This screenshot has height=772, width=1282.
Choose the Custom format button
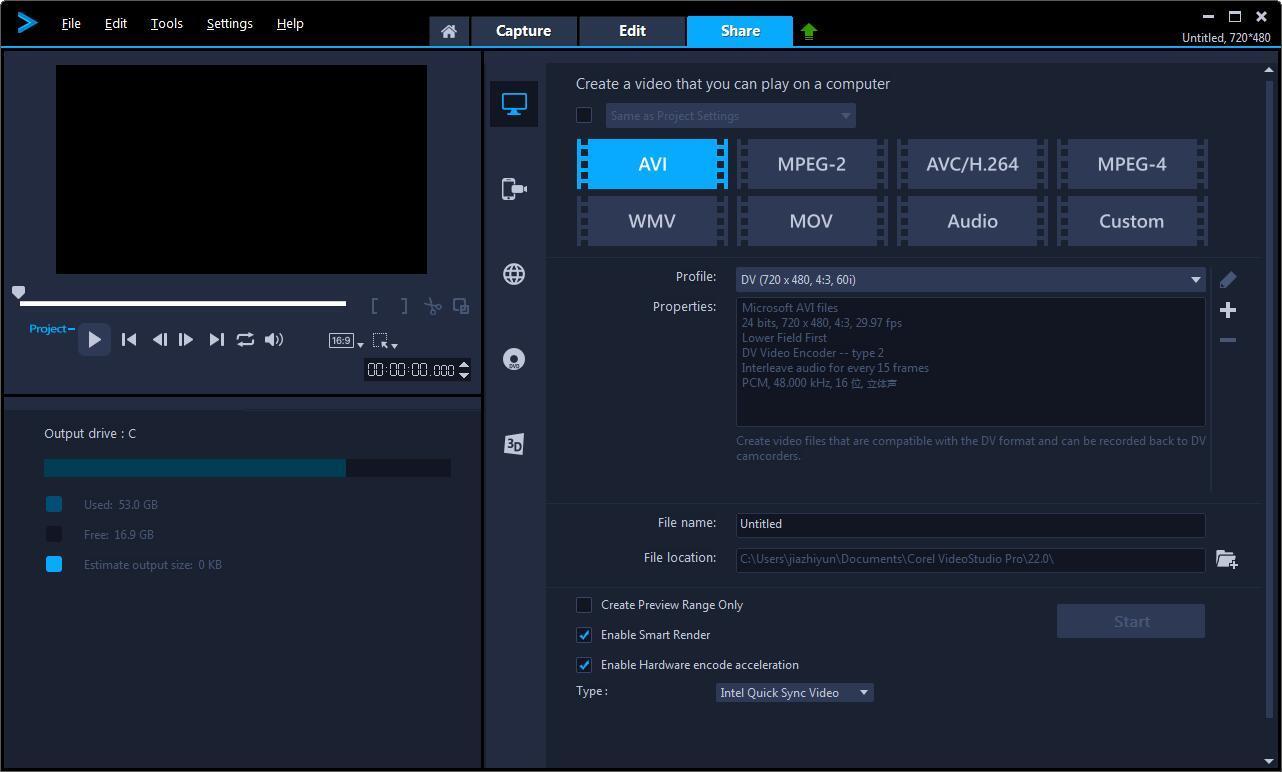[1132, 221]
